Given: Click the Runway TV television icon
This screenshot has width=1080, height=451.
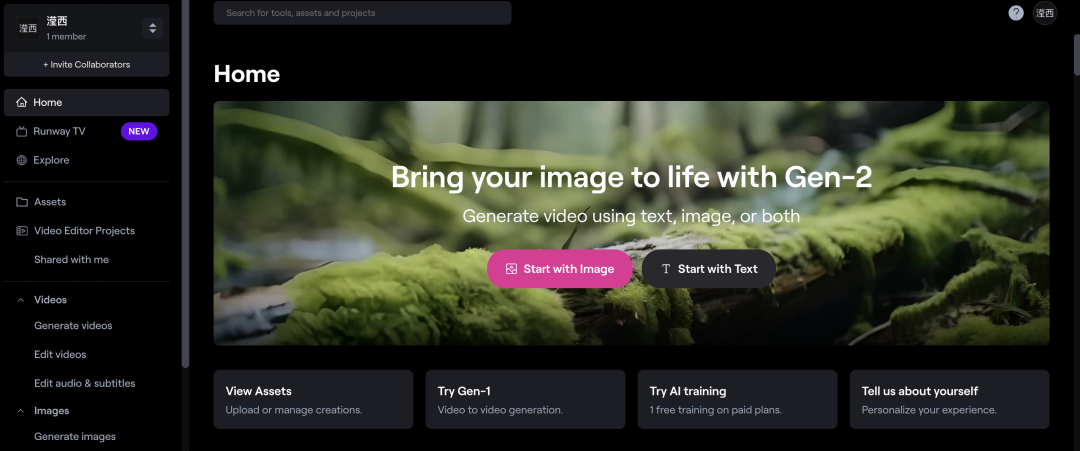Looking at the screenshot, I should 21,132.
